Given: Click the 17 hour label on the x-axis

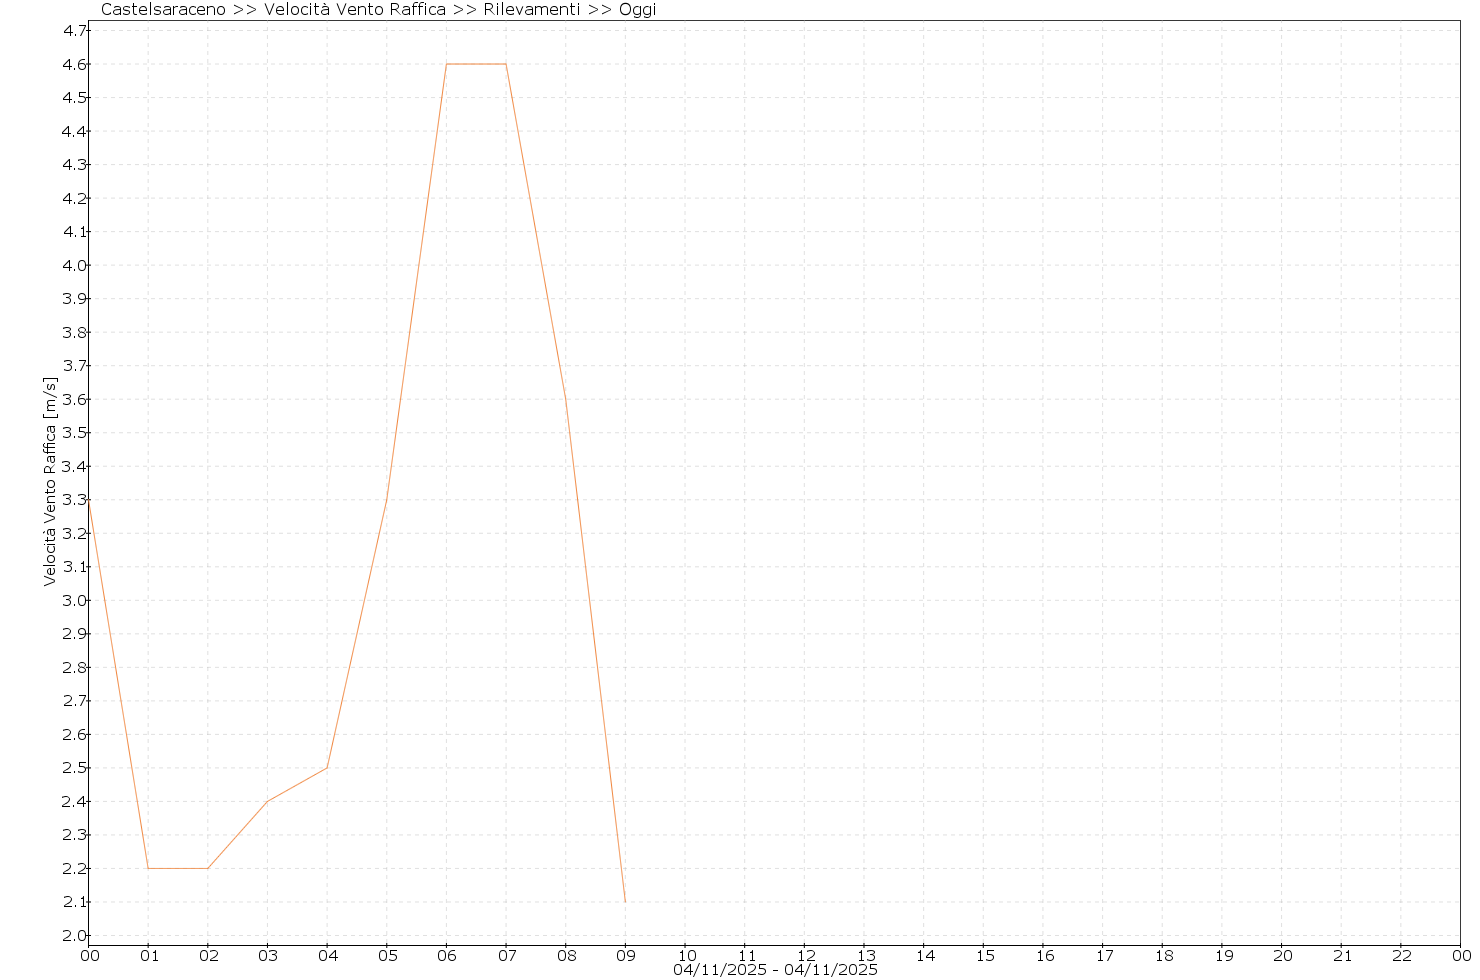Looking at the screenshot, I should point(1103,955).
